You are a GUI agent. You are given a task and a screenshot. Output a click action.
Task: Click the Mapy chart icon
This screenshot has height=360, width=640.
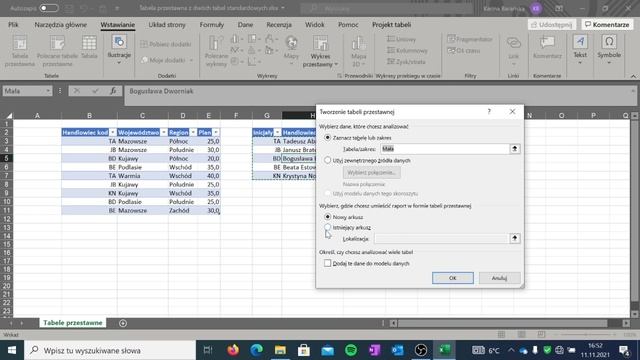click(x=291, y=50)
